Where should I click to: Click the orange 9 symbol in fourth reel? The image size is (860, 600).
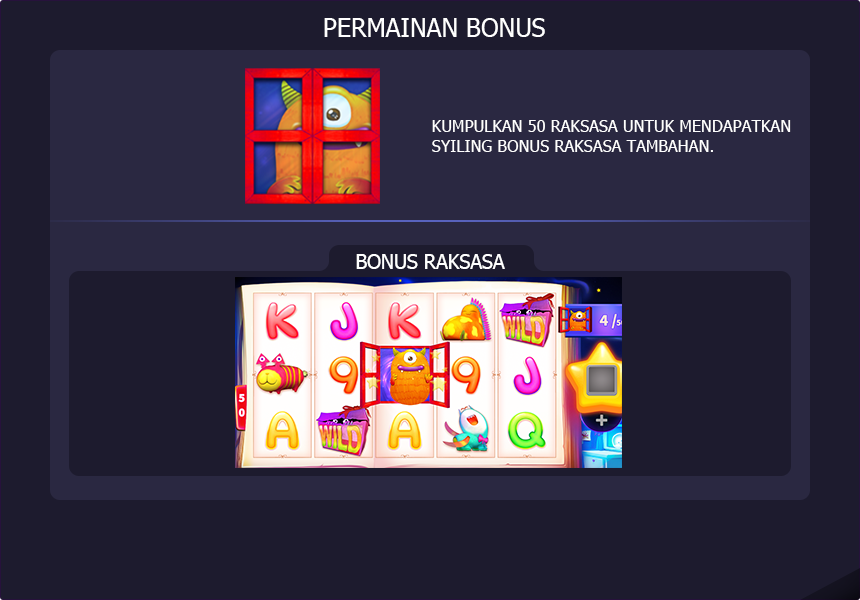pyautogui.click(x=468, y=375)
